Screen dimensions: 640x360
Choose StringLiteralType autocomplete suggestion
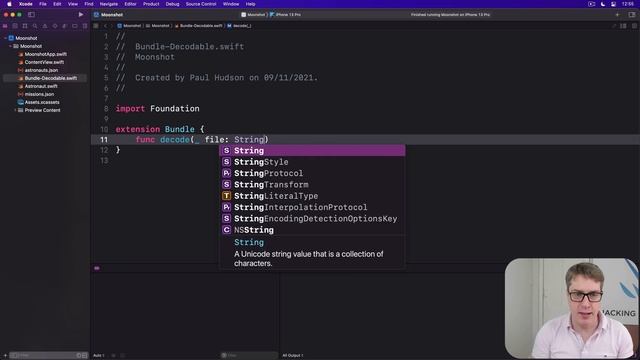[313, 196]
